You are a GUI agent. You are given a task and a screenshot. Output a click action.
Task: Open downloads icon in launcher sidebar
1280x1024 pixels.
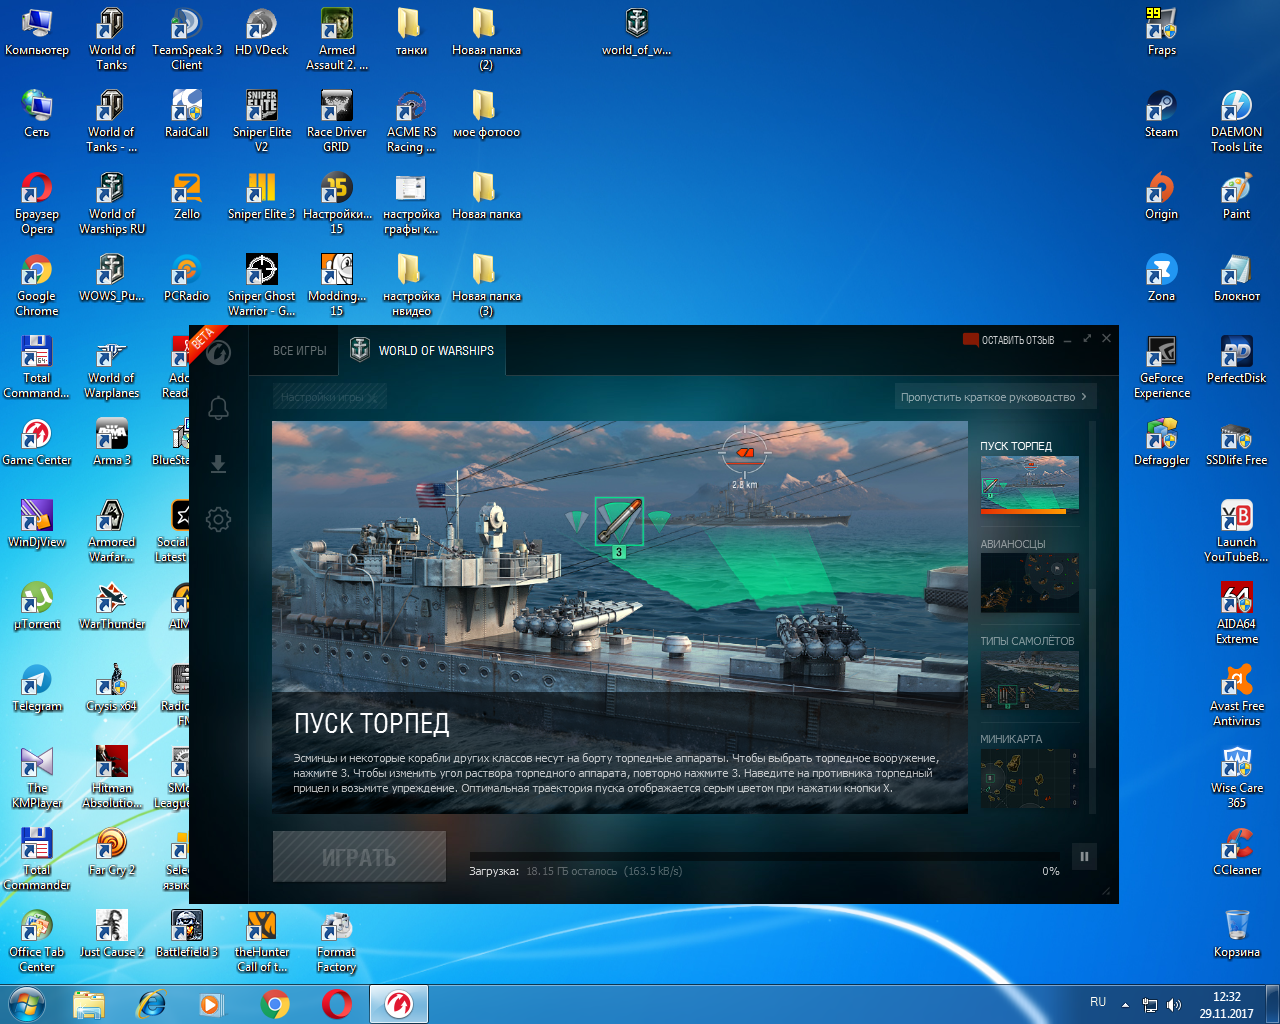[x=218, y=464]
